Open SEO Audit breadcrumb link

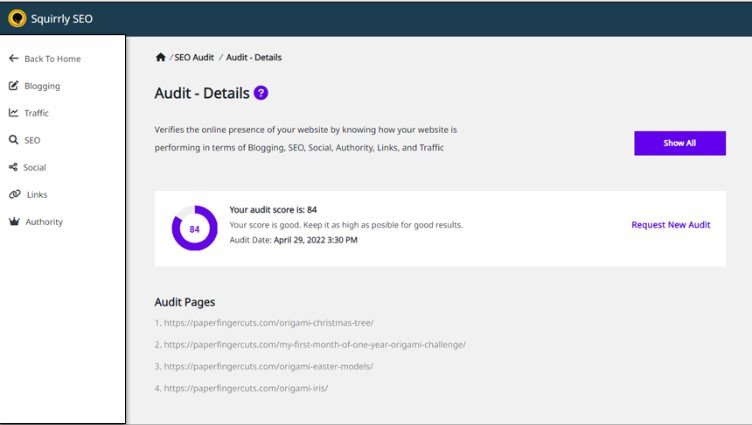[194, 58]
